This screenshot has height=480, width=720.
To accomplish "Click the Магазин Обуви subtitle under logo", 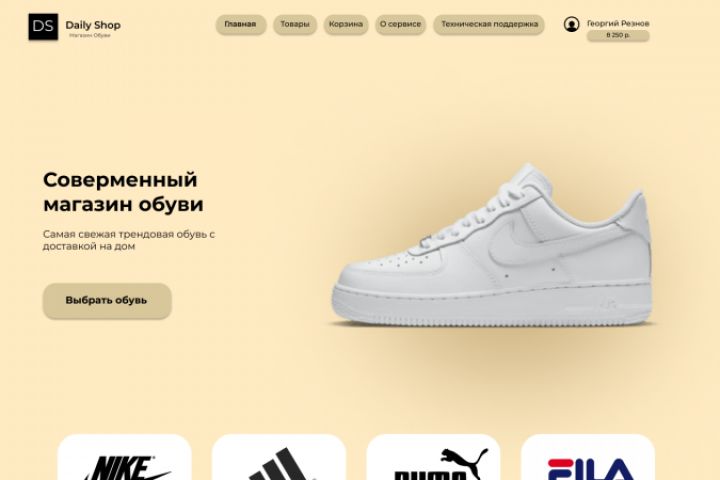I will (x=90, y=35).
